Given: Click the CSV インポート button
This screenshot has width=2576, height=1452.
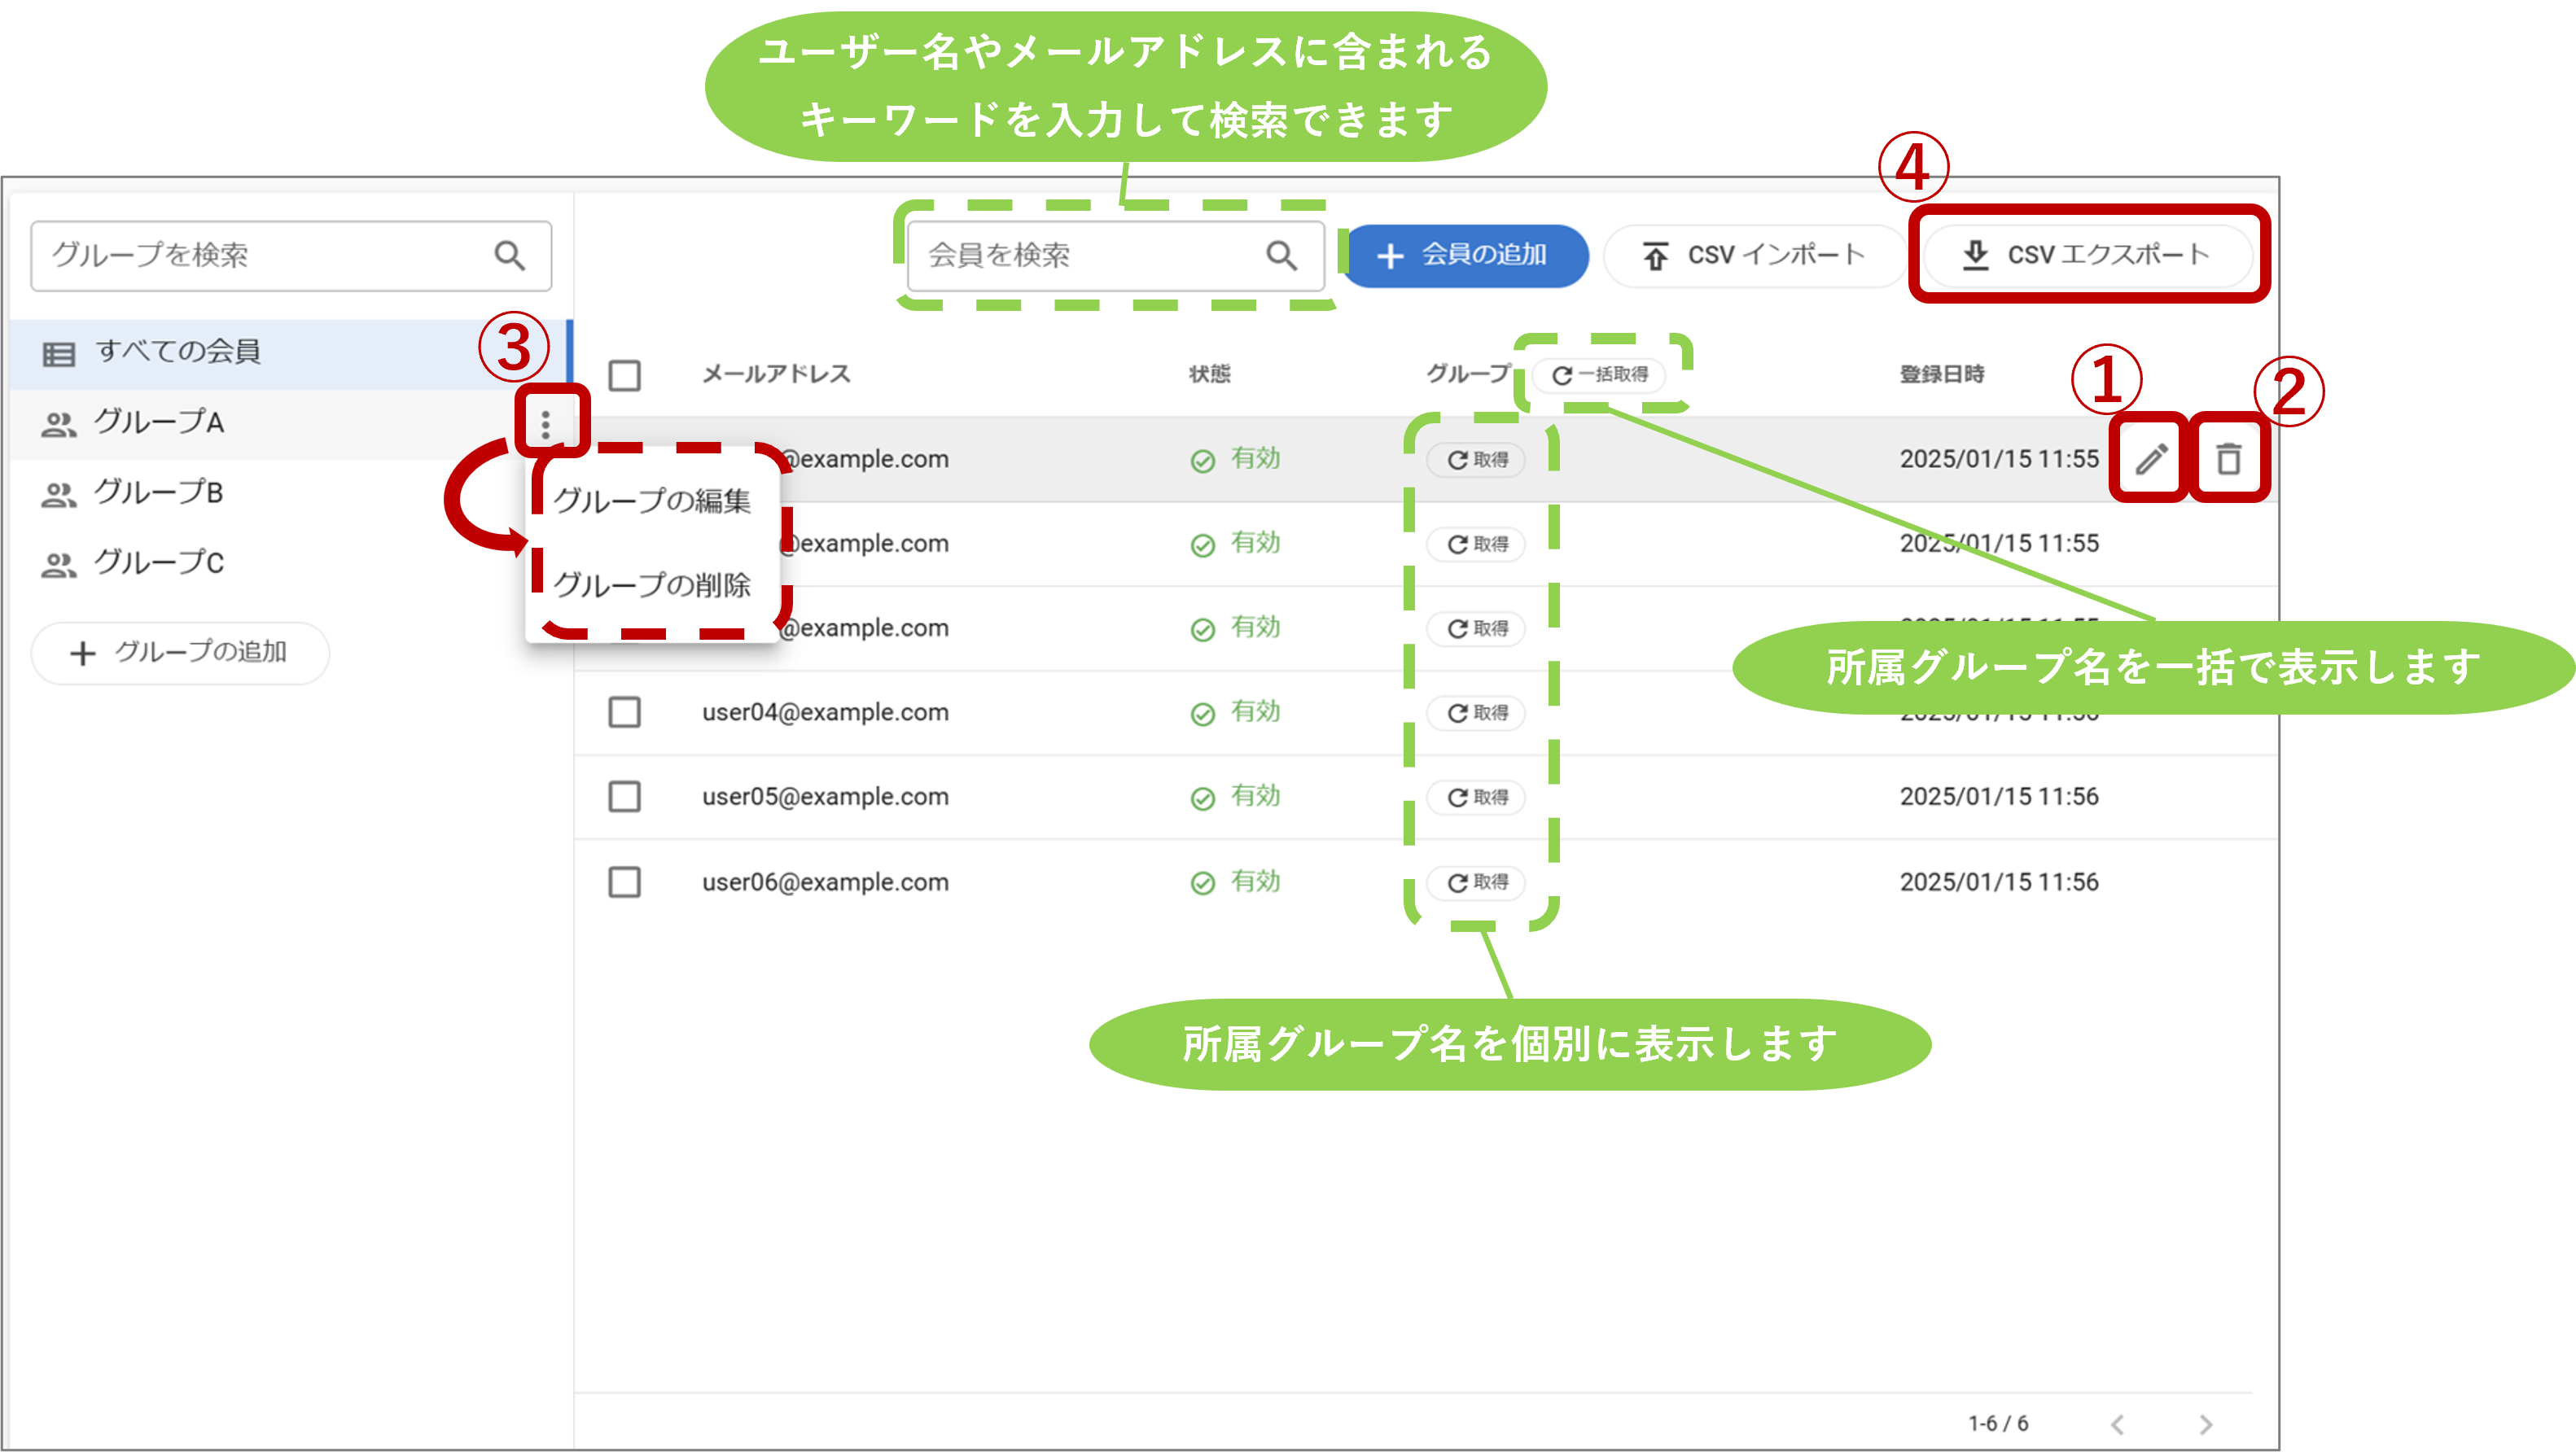Looking at the screenshot, I should [x=1755, y=256].
